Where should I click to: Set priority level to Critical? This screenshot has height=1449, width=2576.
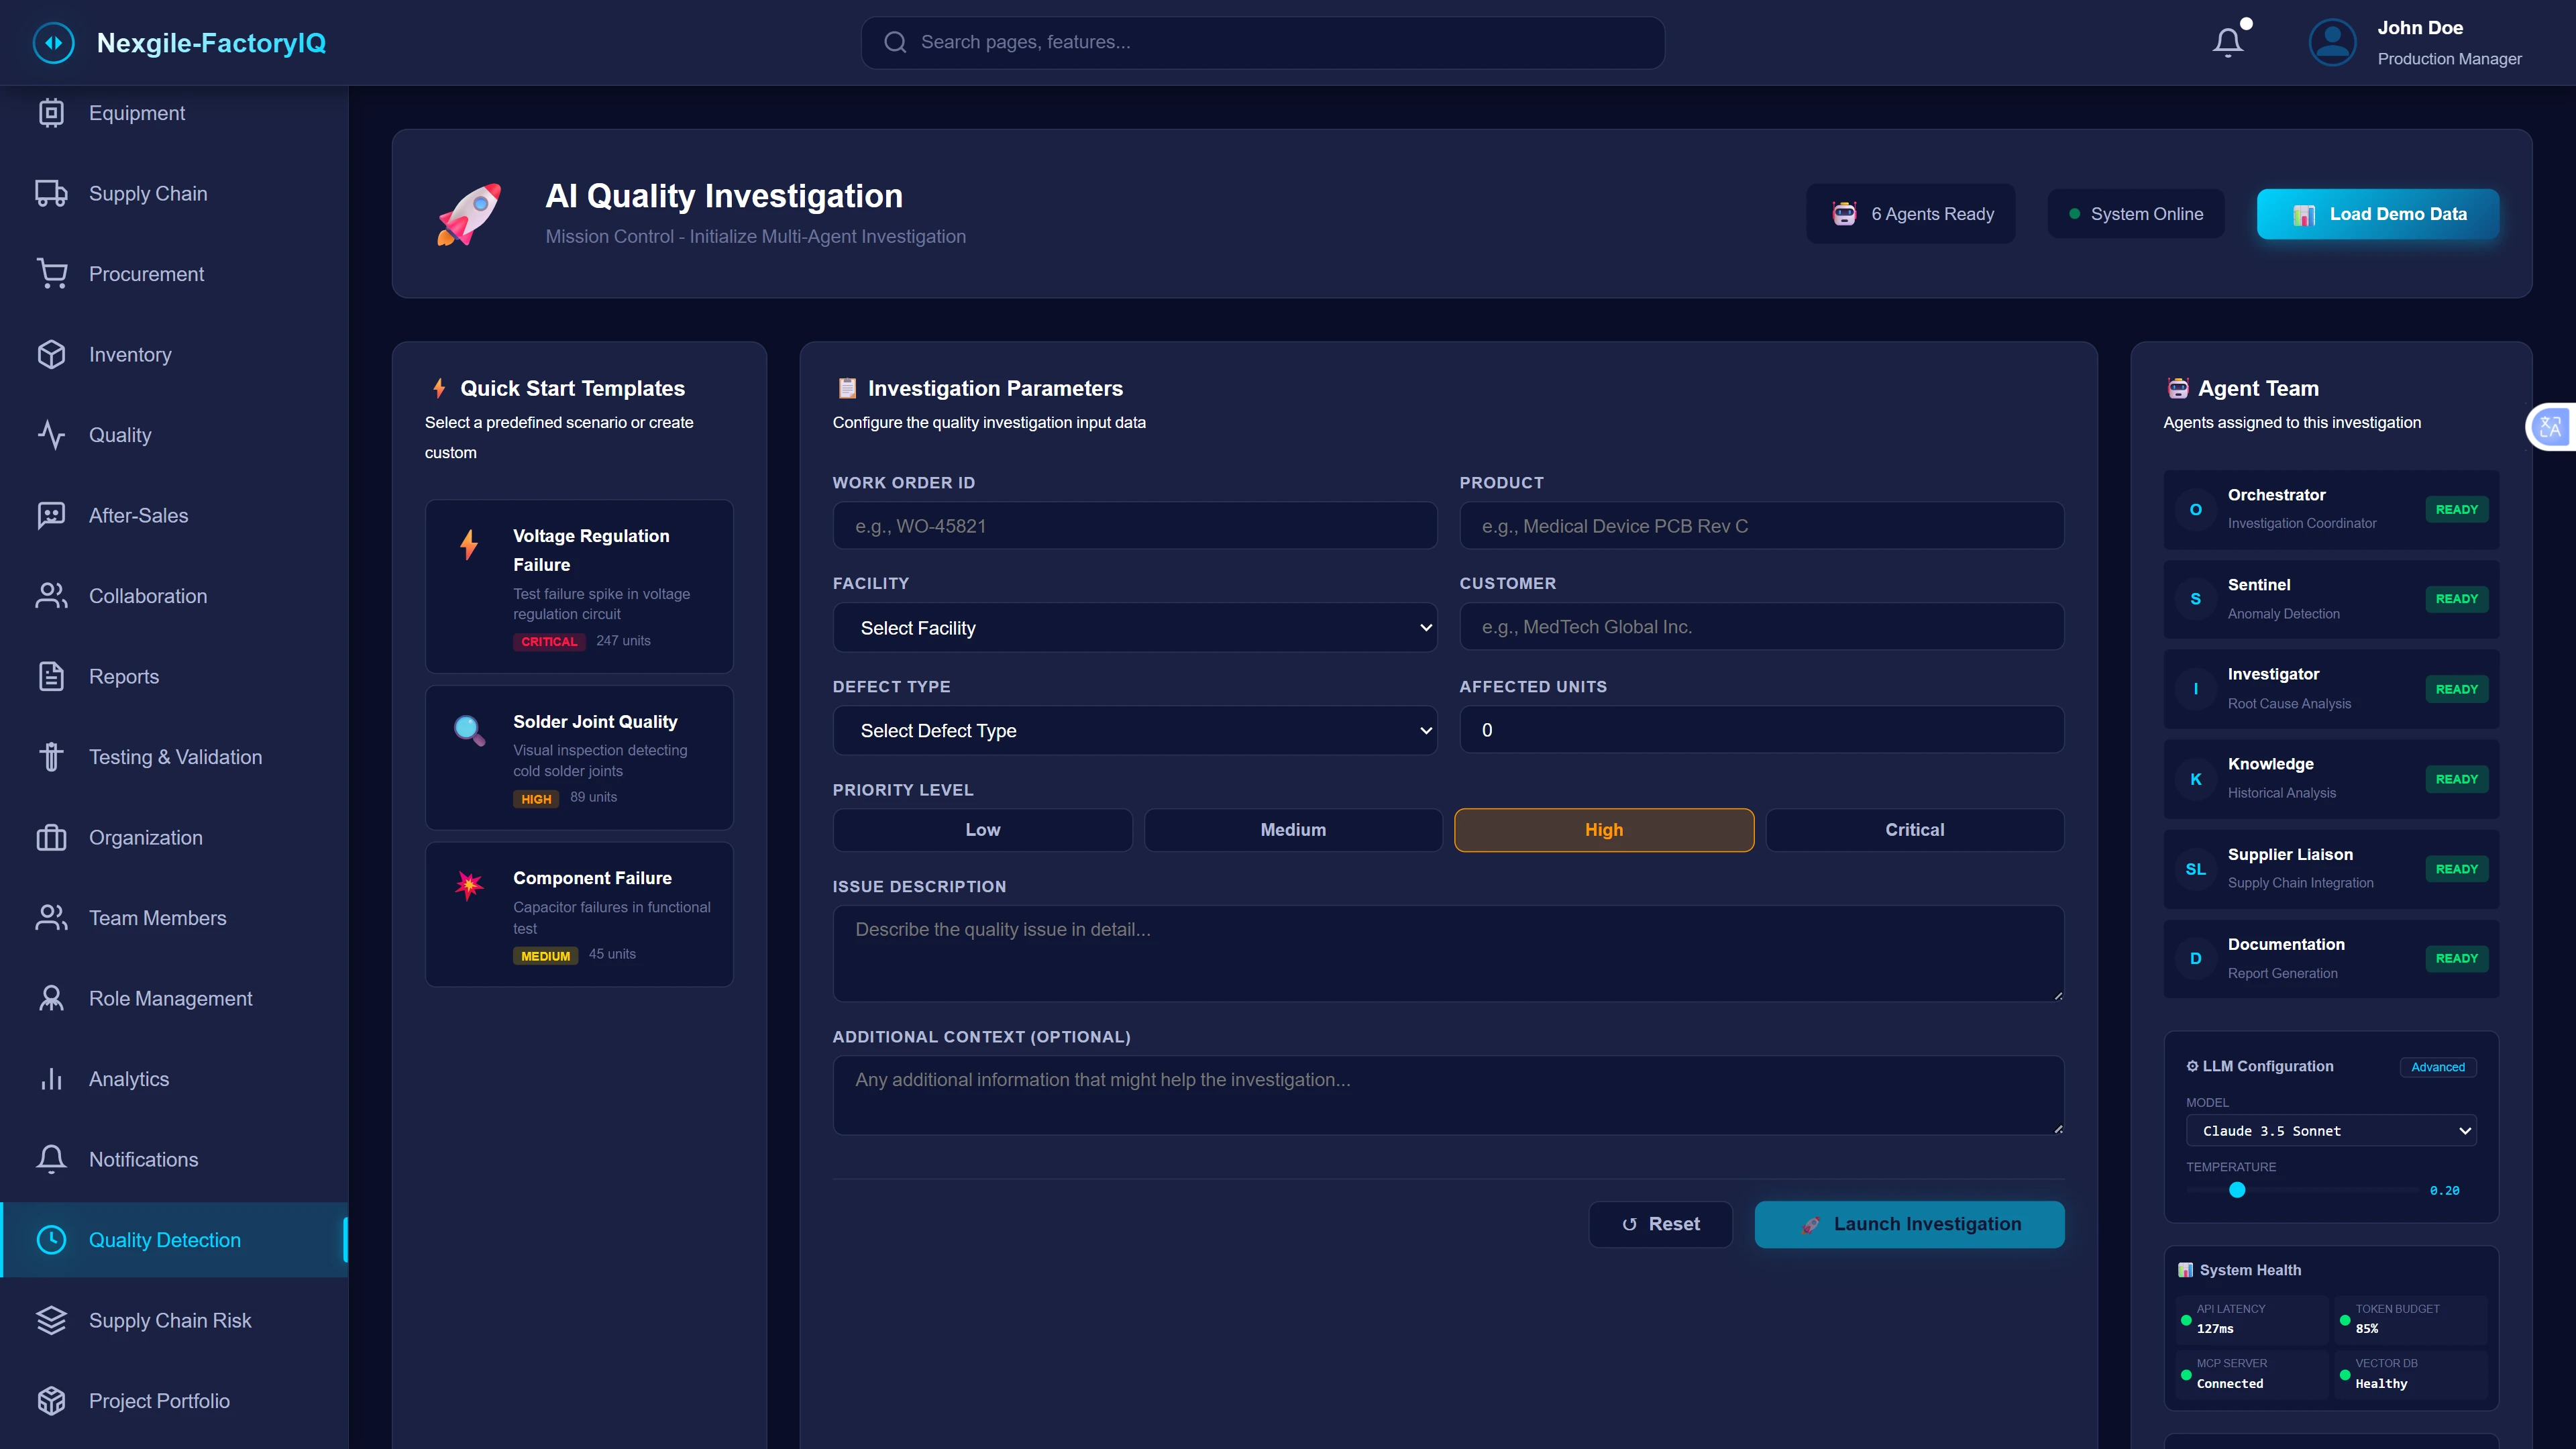pyautogui.click(x=1914, y=829)
